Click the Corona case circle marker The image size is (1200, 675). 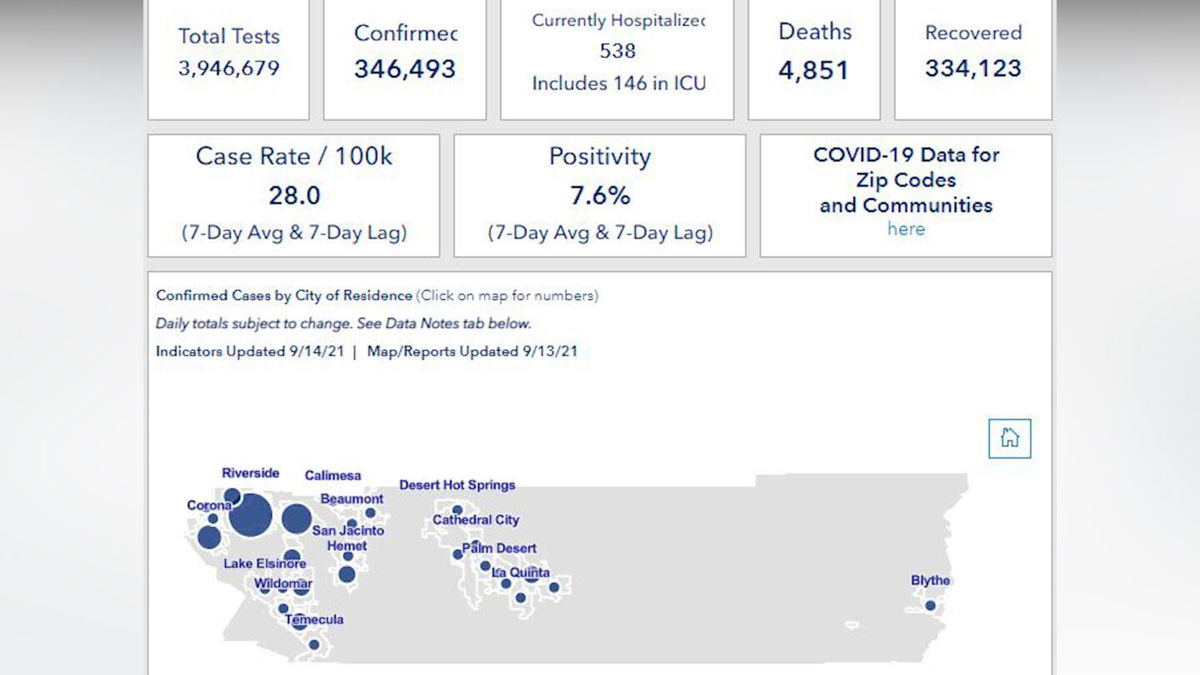point(209,537)
